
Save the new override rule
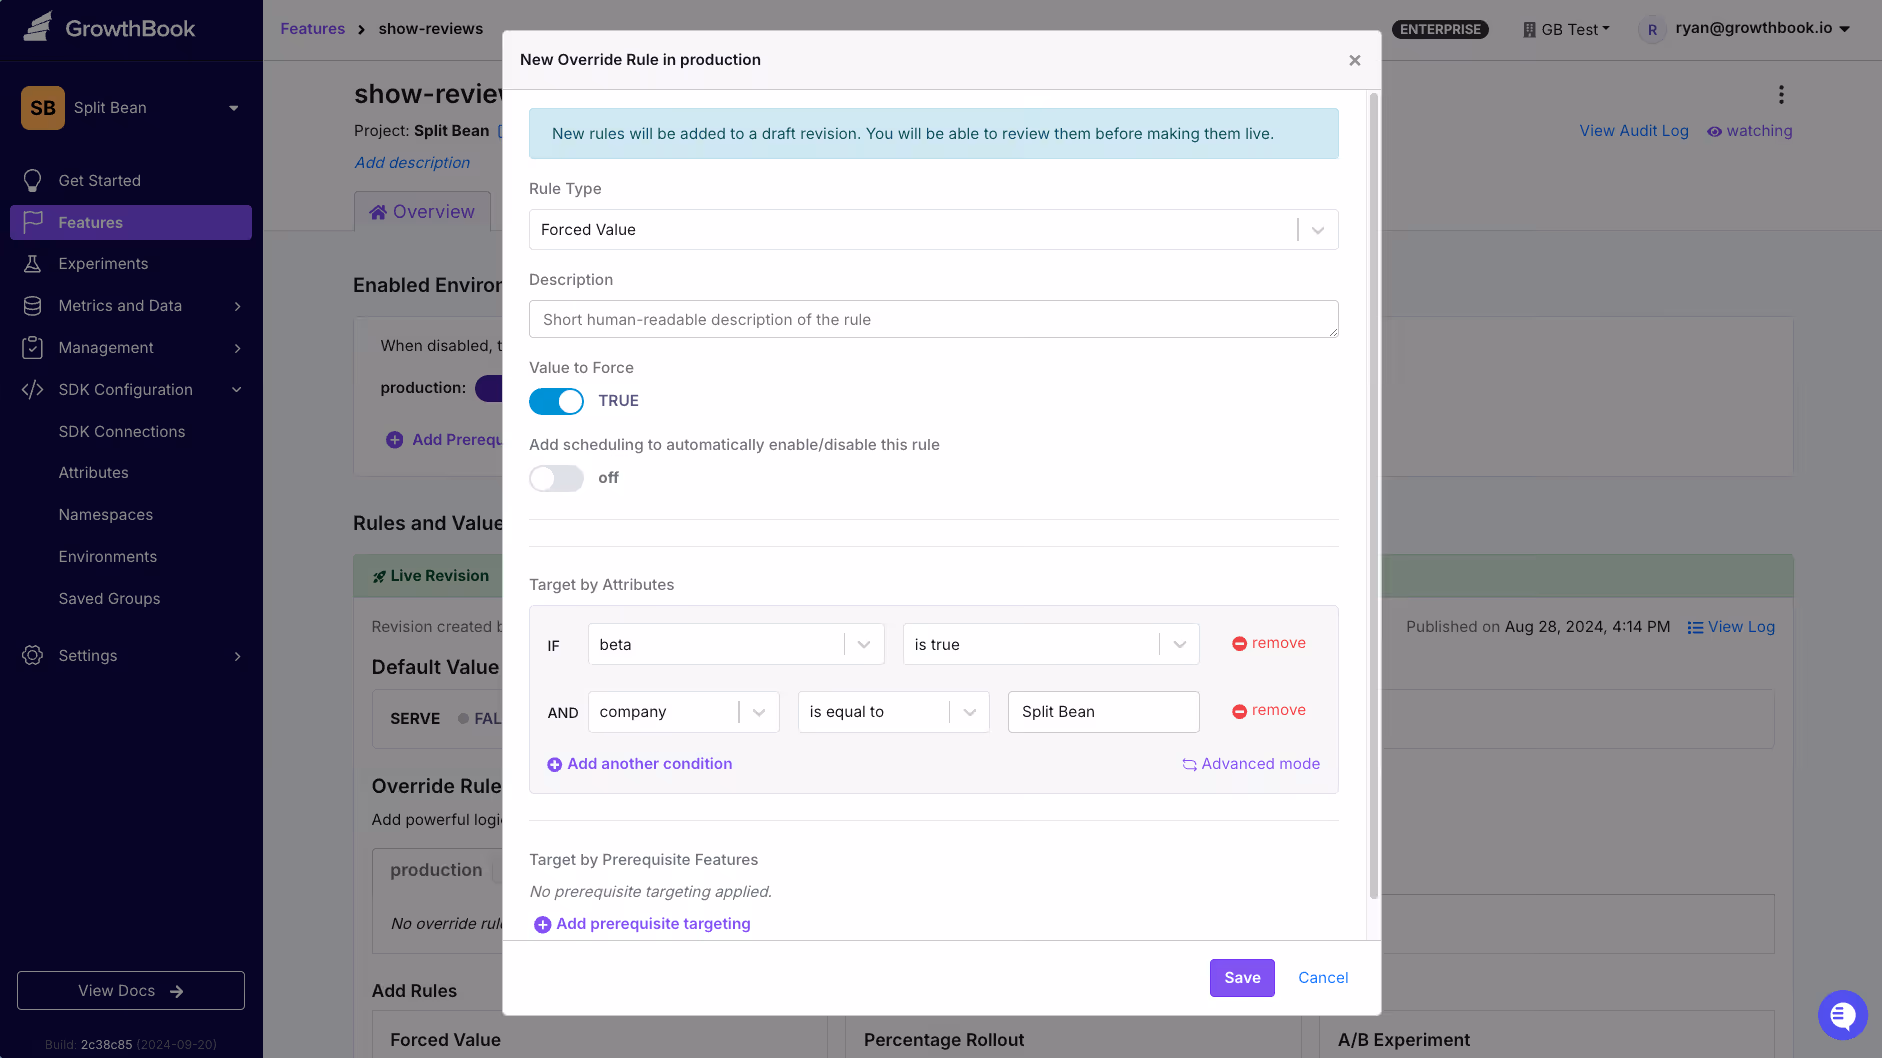1241,977
